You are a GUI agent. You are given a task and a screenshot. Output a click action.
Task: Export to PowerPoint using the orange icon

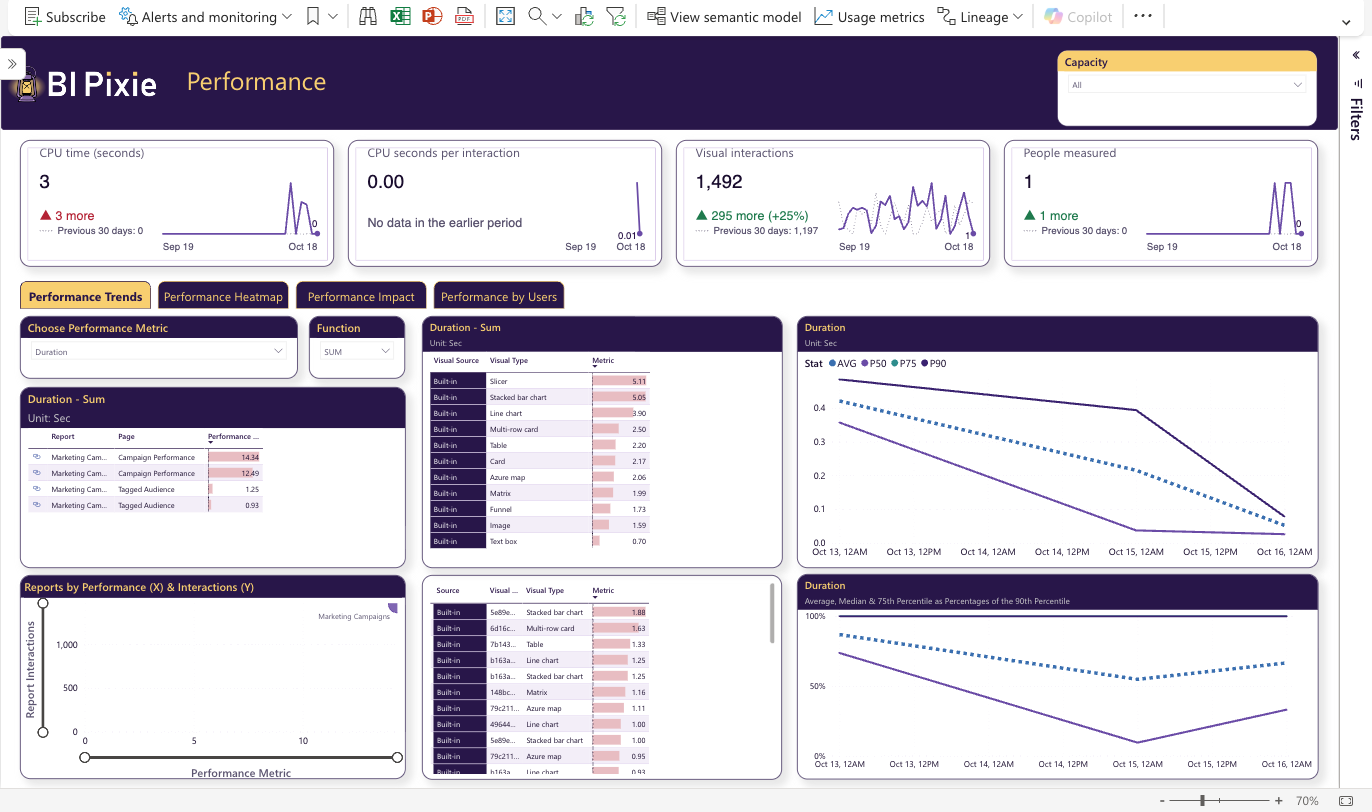pos(432,17)
